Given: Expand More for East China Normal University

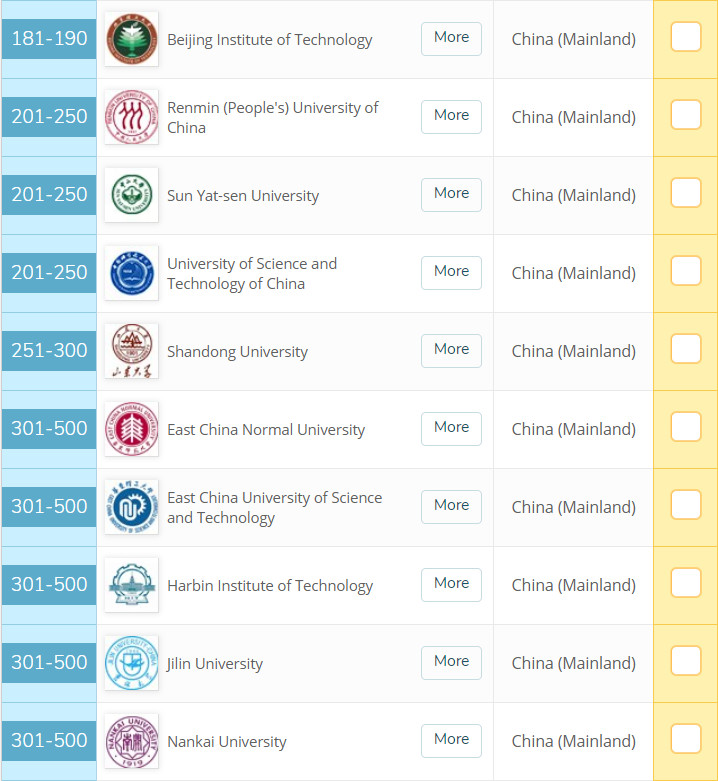Looking at the screenshot, I should pyautogui.click(x=451, y=428).
